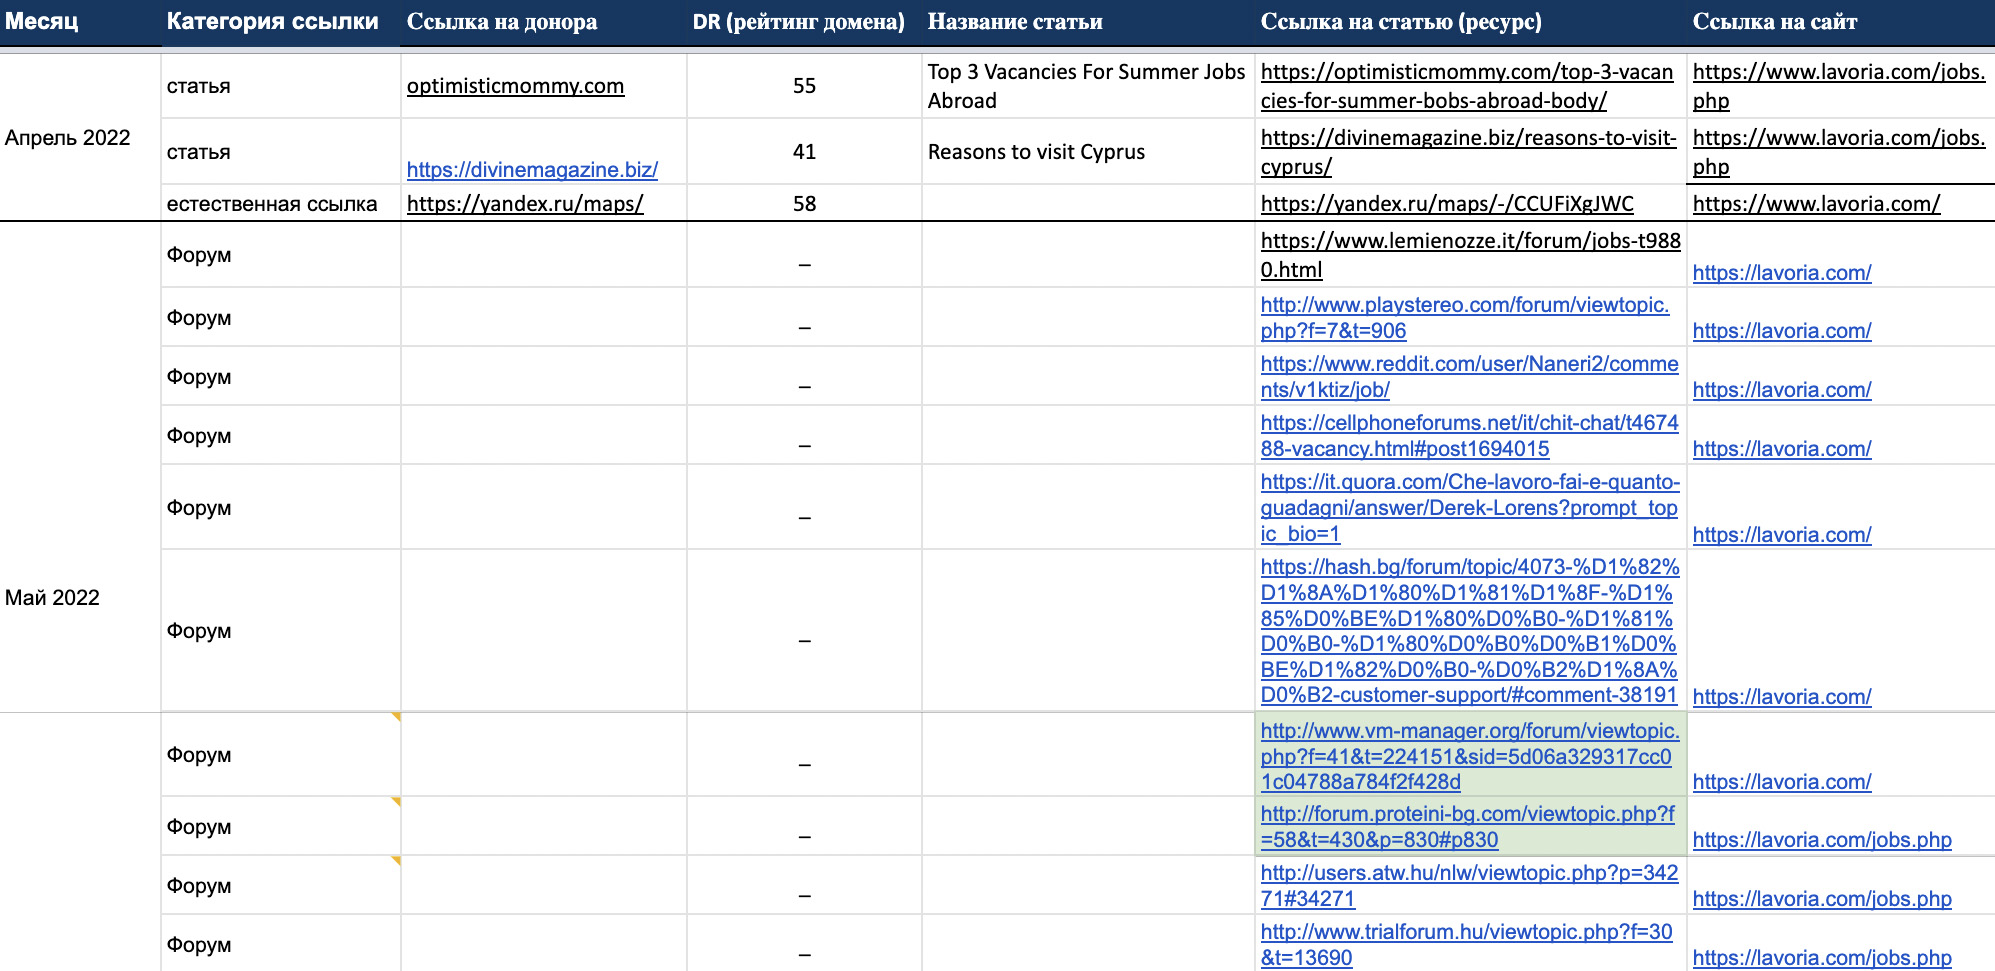Select Форум cell in vm-manager row

click(x=281, y=755)
